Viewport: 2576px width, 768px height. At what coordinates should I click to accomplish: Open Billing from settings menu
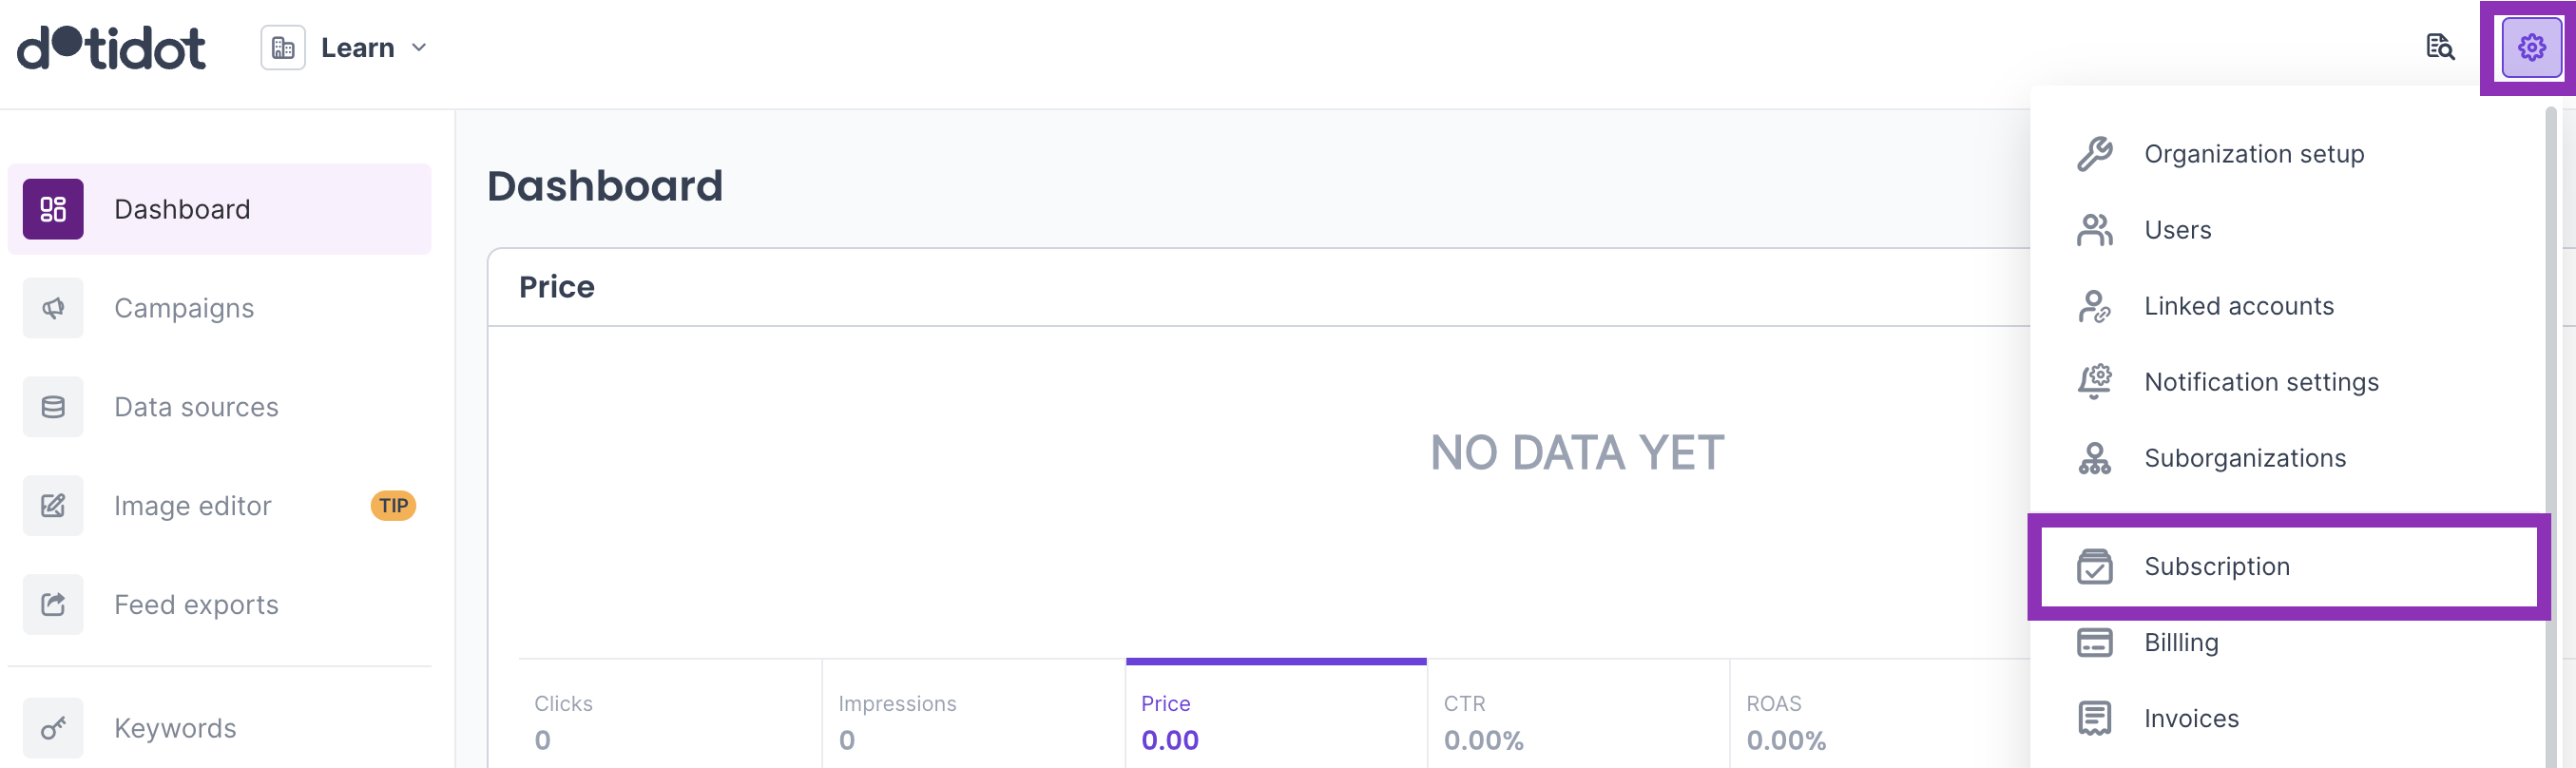pos(2180,642)
